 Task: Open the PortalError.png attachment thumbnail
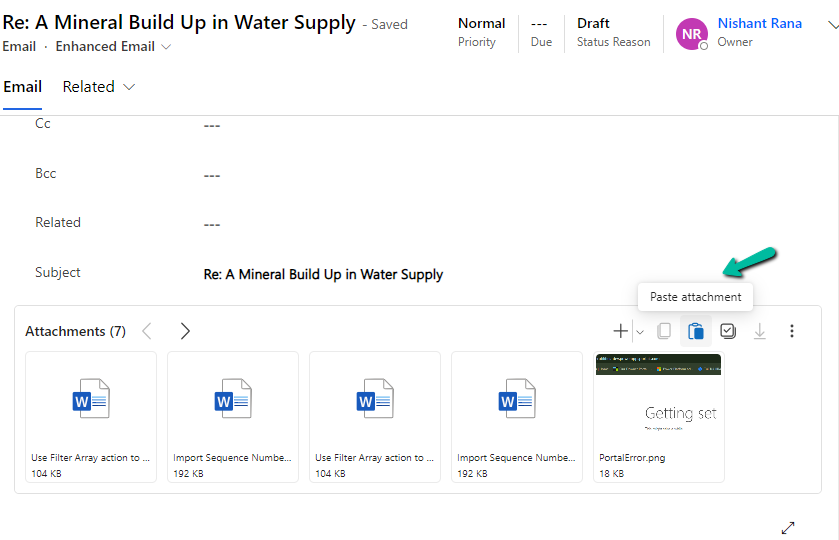[659, 417]
